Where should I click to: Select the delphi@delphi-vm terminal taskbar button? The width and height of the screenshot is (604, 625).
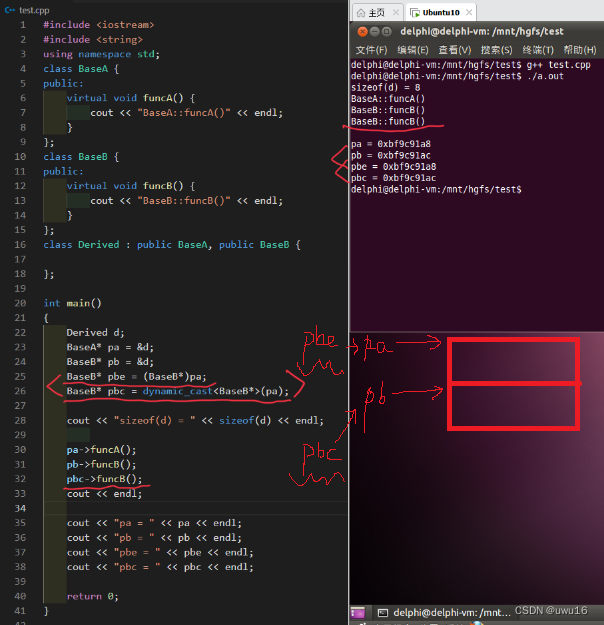tap(444, 612)
